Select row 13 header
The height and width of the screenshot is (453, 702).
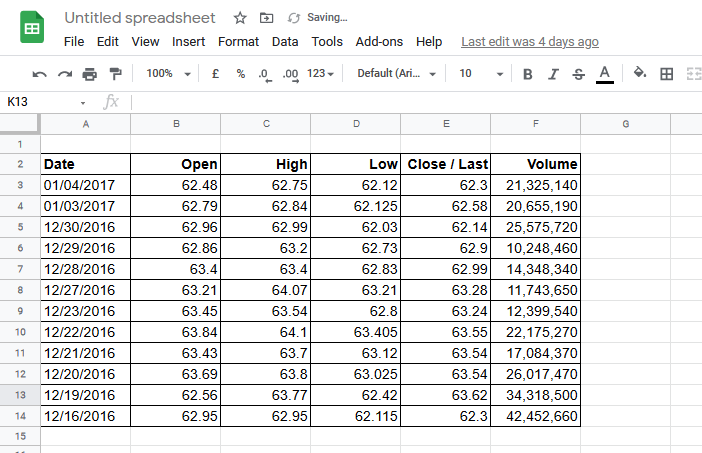[x=20, y=395]
